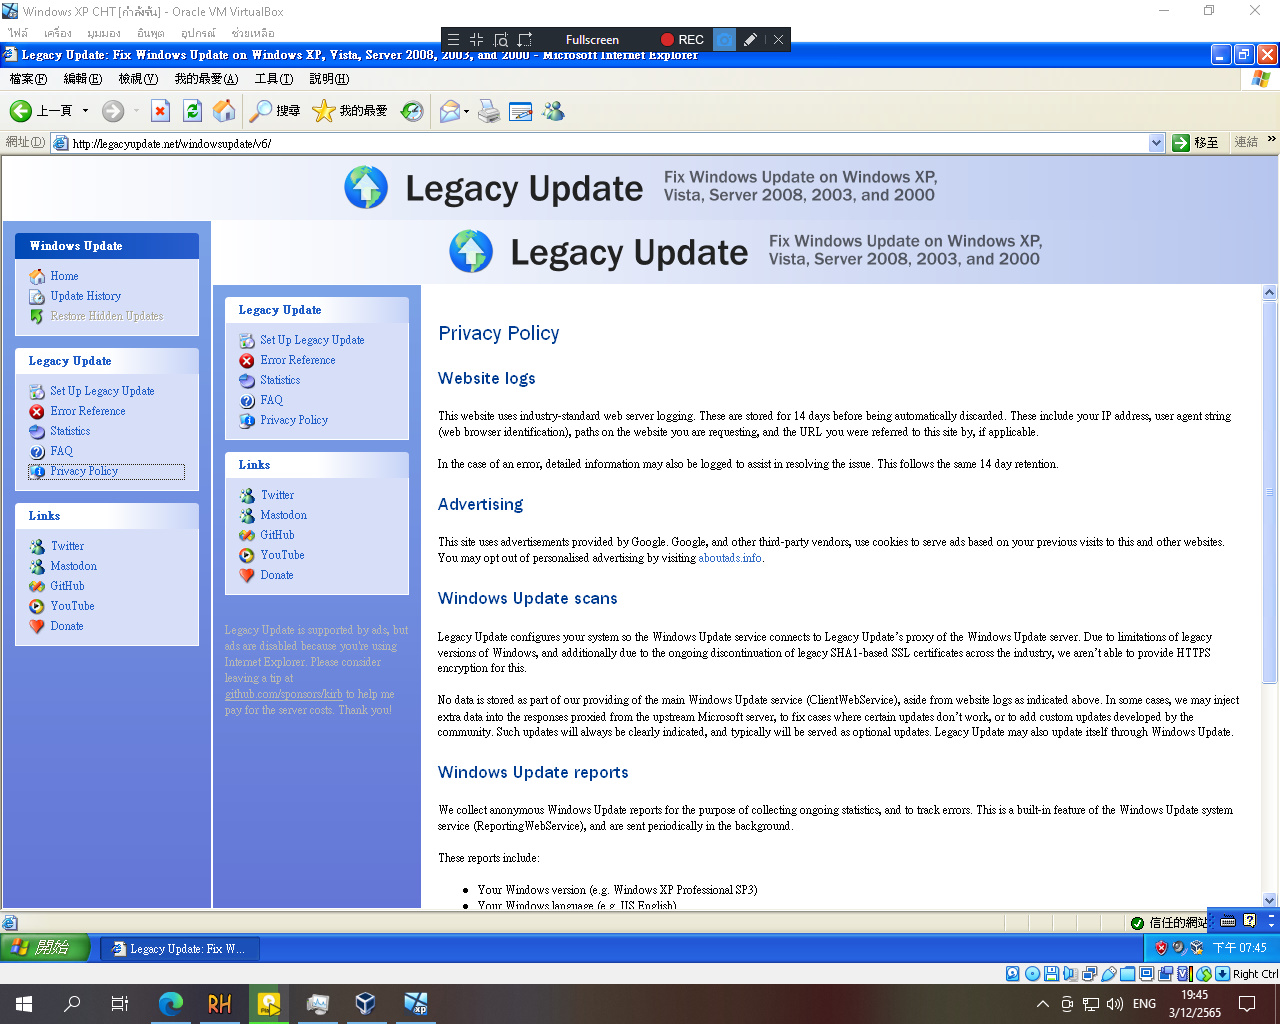The image size is (1280, 1024).
Task: Click the Home link under Windows Update
Action: [64, 276]
